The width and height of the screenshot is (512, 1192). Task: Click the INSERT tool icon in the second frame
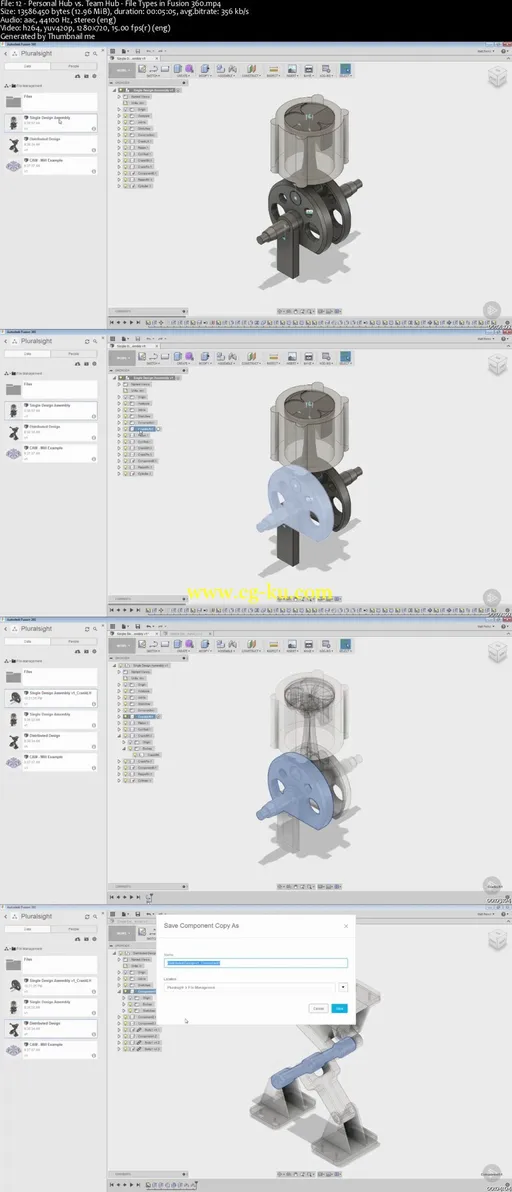[x=292, y=357]
